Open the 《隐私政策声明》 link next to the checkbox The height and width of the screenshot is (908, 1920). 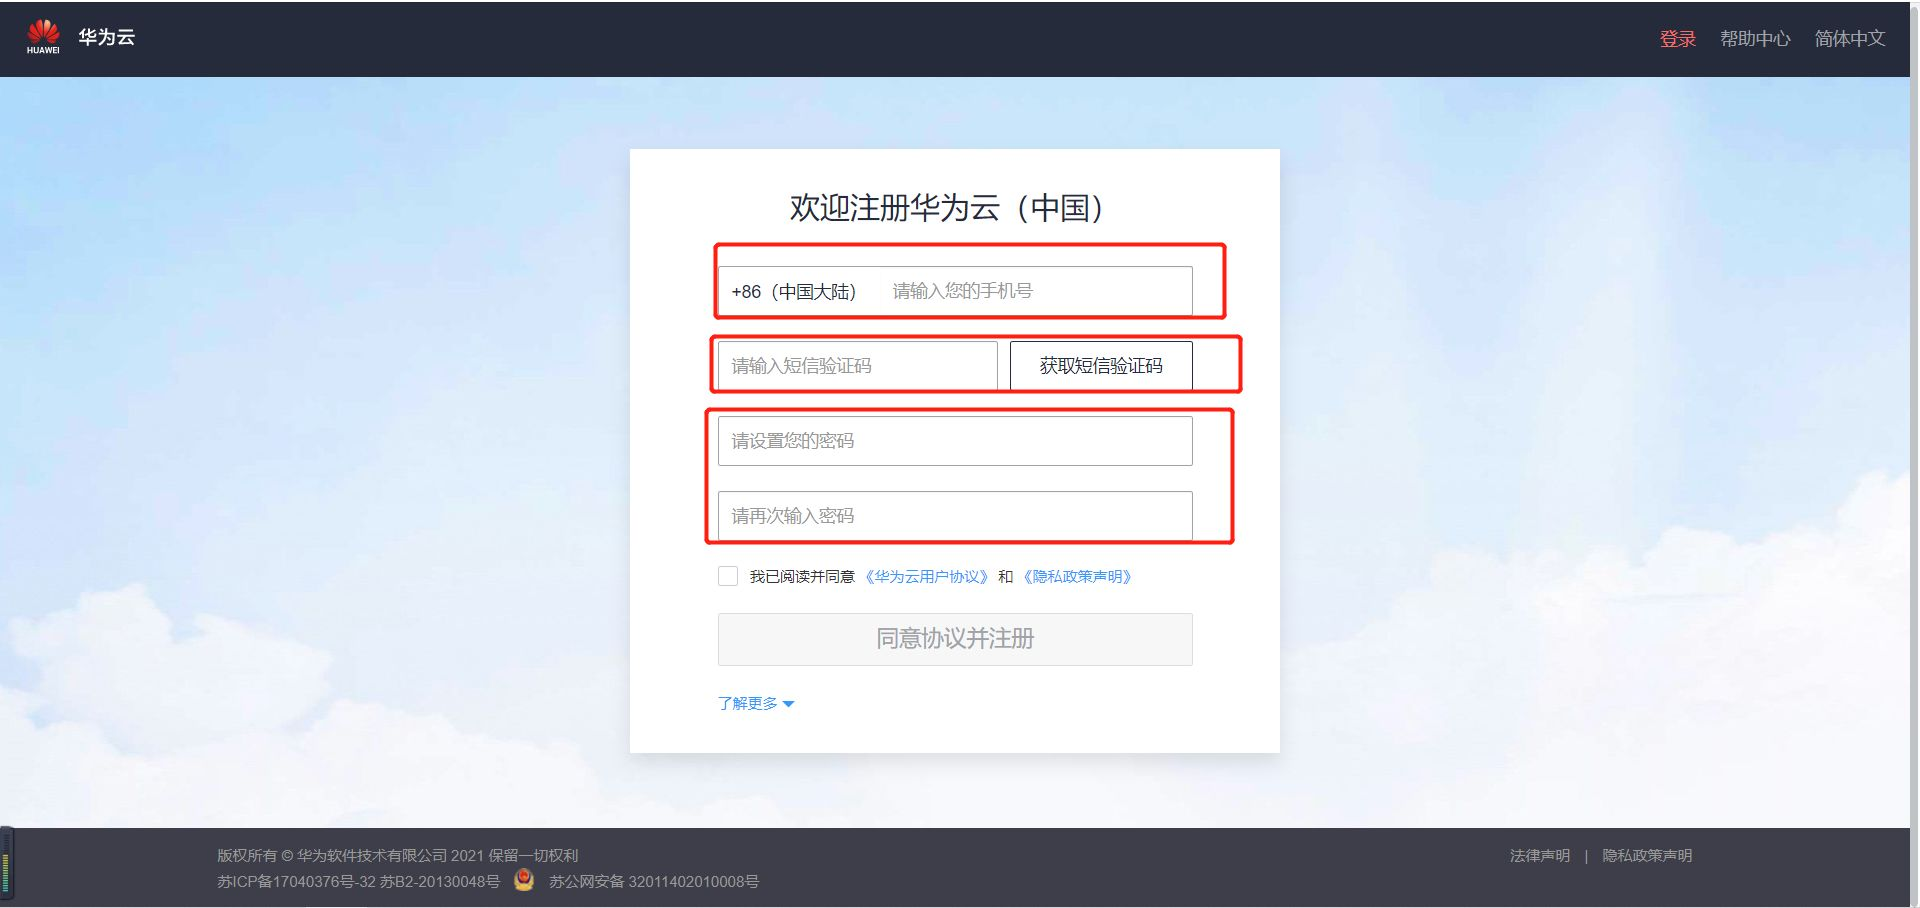coord(1076,576)
